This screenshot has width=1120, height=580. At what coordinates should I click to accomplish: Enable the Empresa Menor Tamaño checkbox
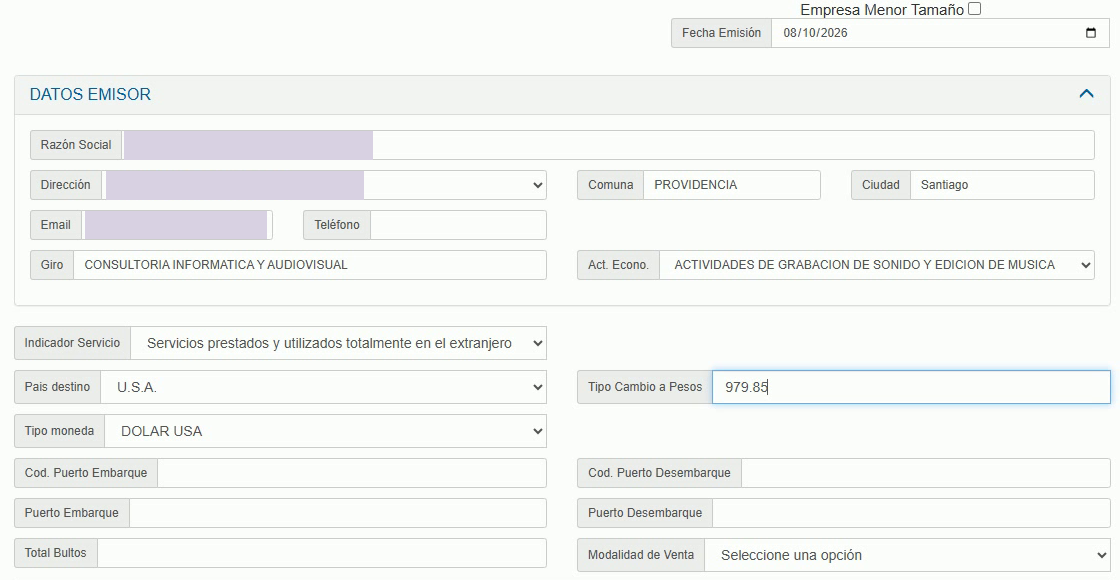[x=974, y=9]
